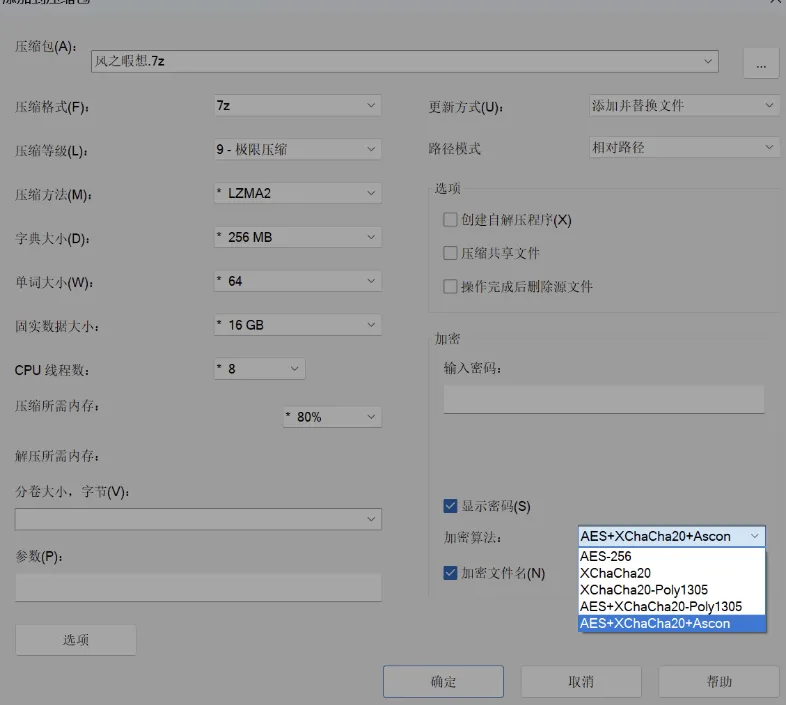Click the 输入密码 password field

click(604, 399)
